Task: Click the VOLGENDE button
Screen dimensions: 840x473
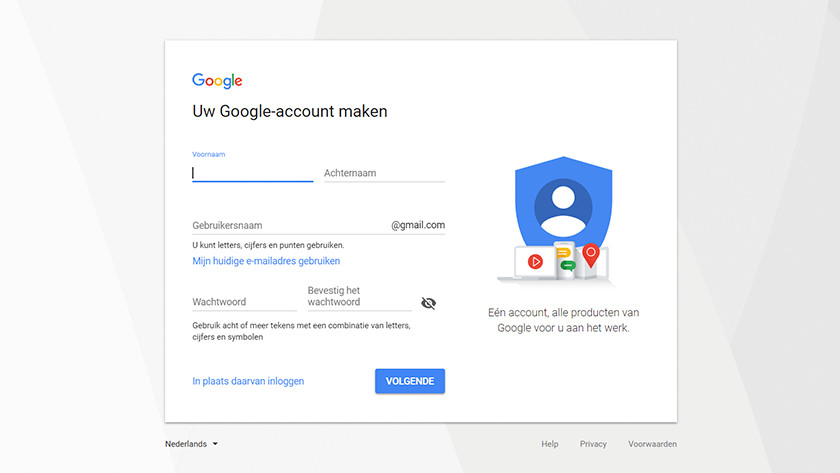Action: (x=410, y=381)
